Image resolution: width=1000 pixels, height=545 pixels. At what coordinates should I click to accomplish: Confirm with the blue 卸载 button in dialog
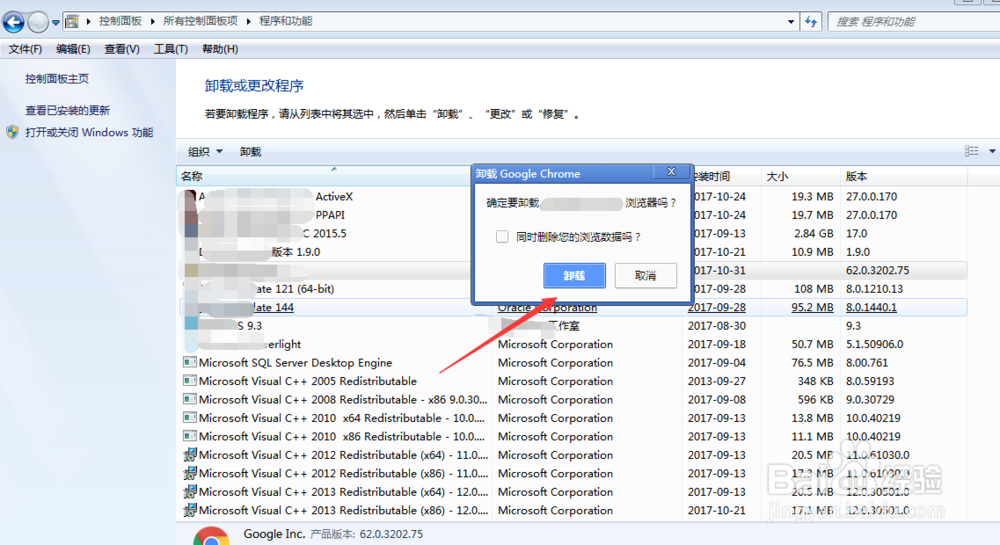[x=575, y=275]
